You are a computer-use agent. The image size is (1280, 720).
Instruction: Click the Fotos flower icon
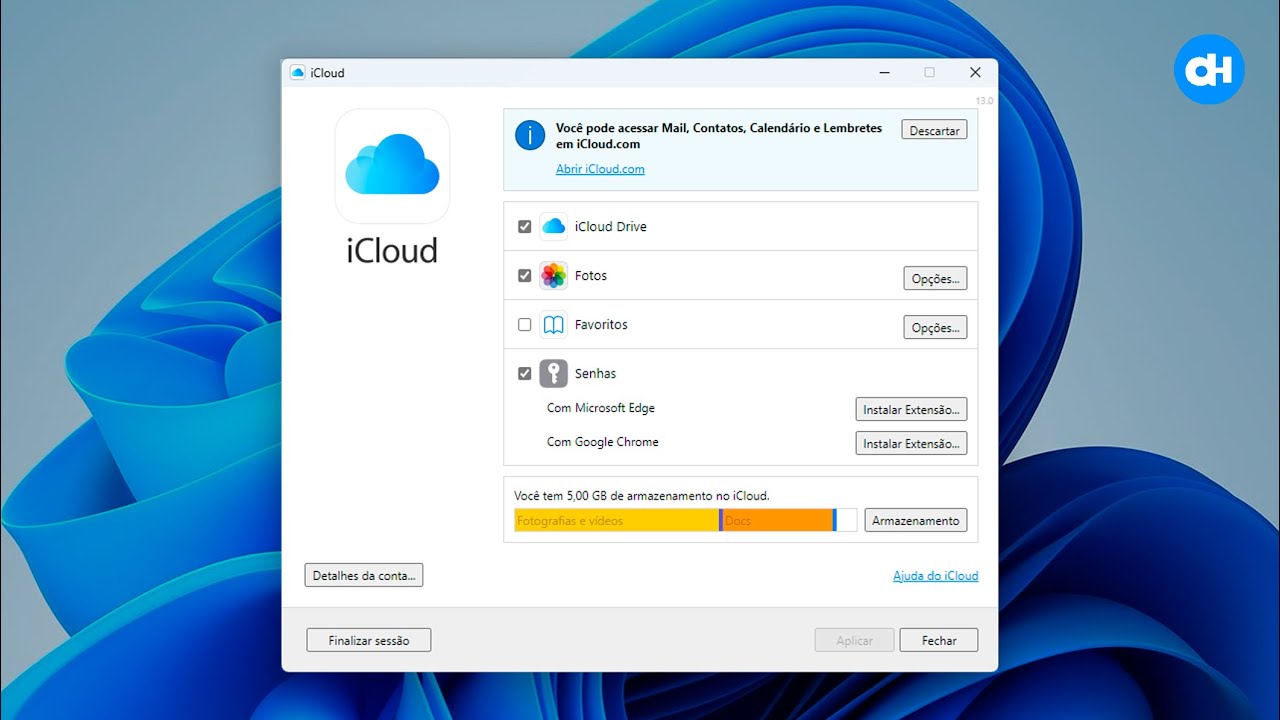[553, 276]
